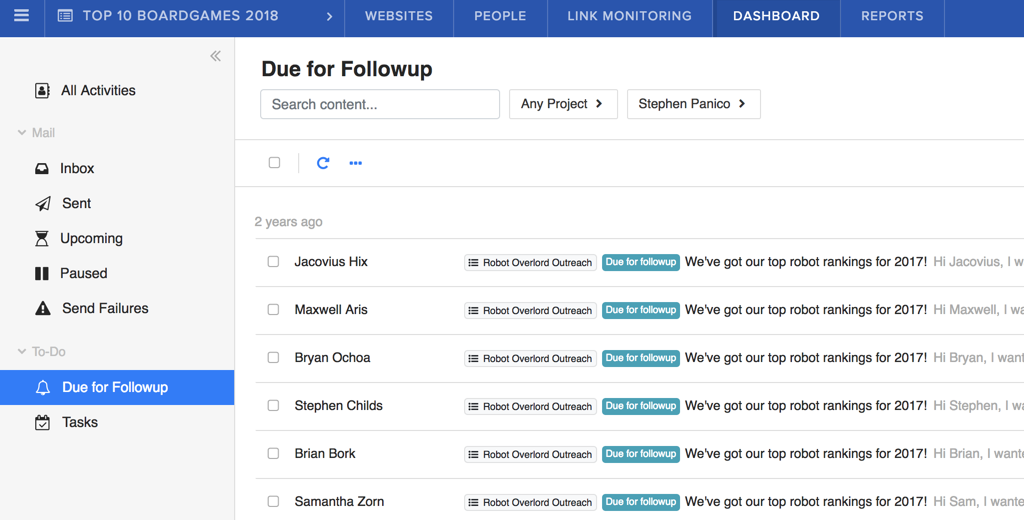Viewport: 1024px width, 520px height.
Task: Go to the Reports tab
Action: coord(892,16)
